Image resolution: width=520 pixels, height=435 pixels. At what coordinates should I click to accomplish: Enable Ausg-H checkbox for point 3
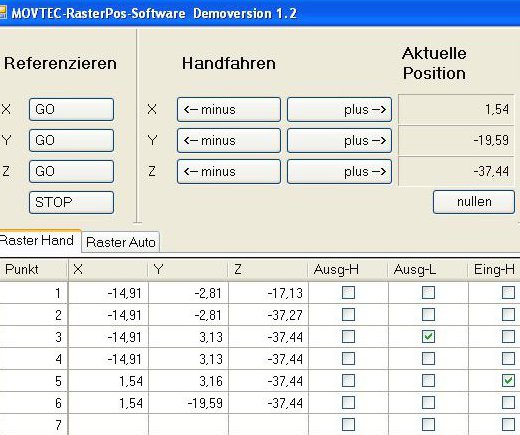point(348,337)
